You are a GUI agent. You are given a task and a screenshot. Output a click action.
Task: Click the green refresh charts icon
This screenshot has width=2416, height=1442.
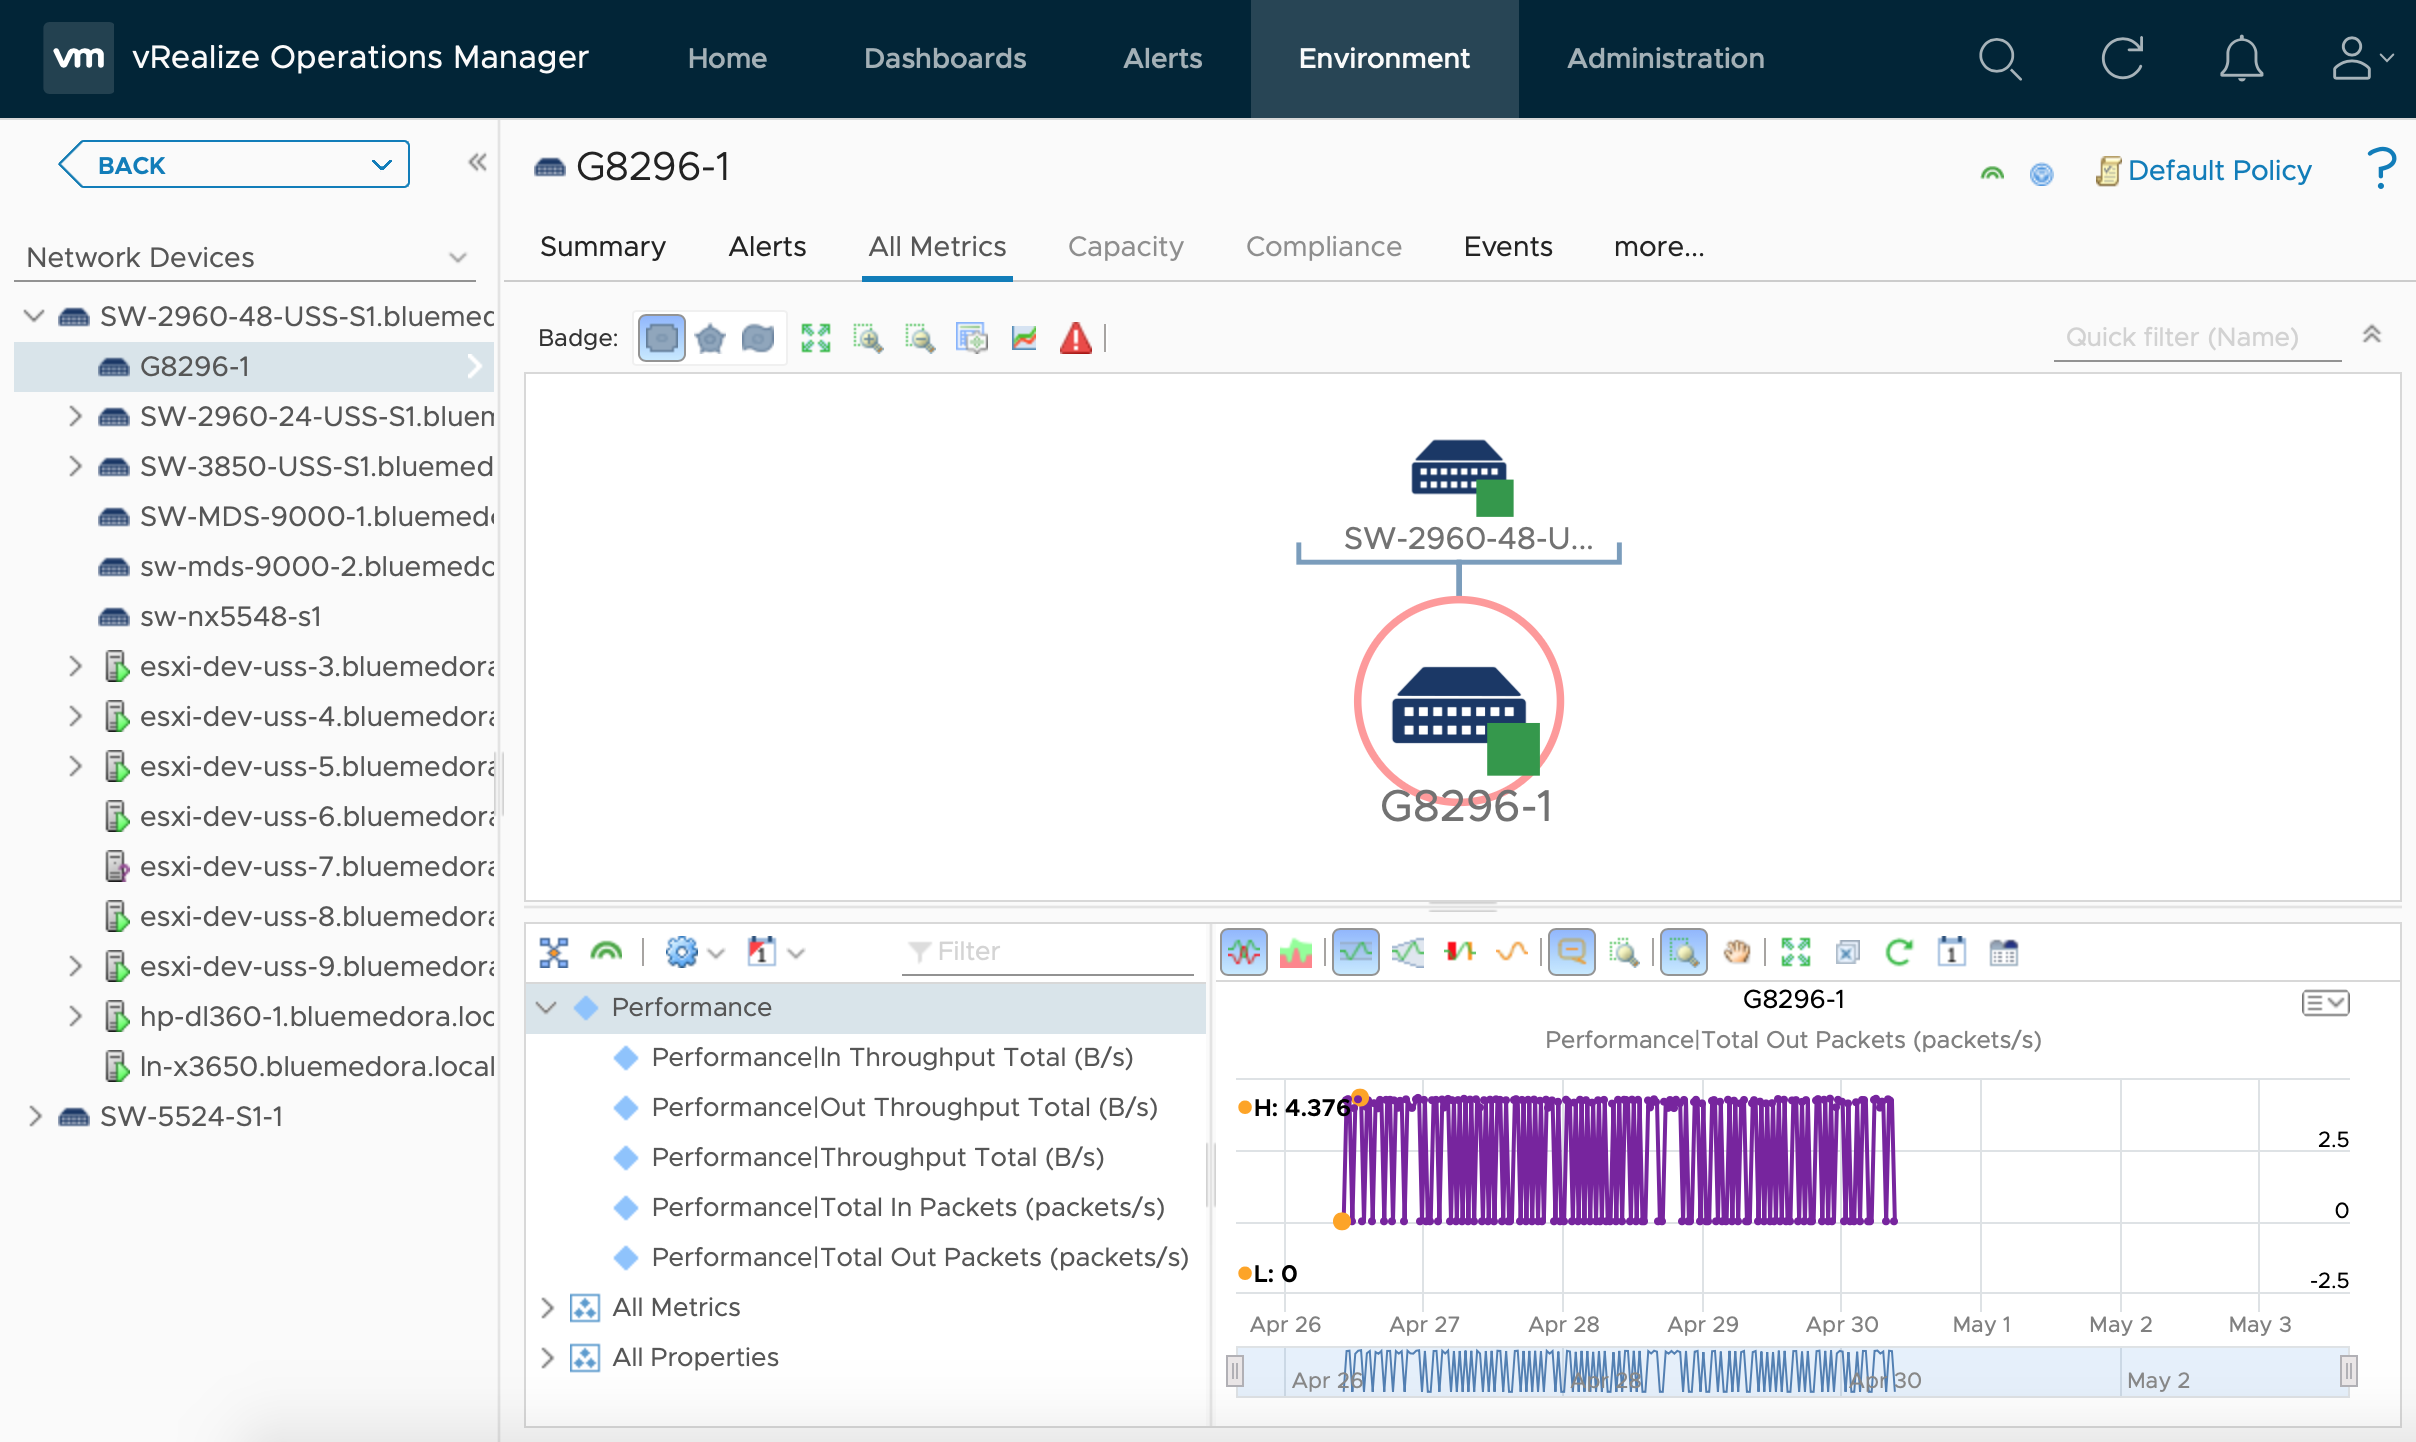point(1900,952)
